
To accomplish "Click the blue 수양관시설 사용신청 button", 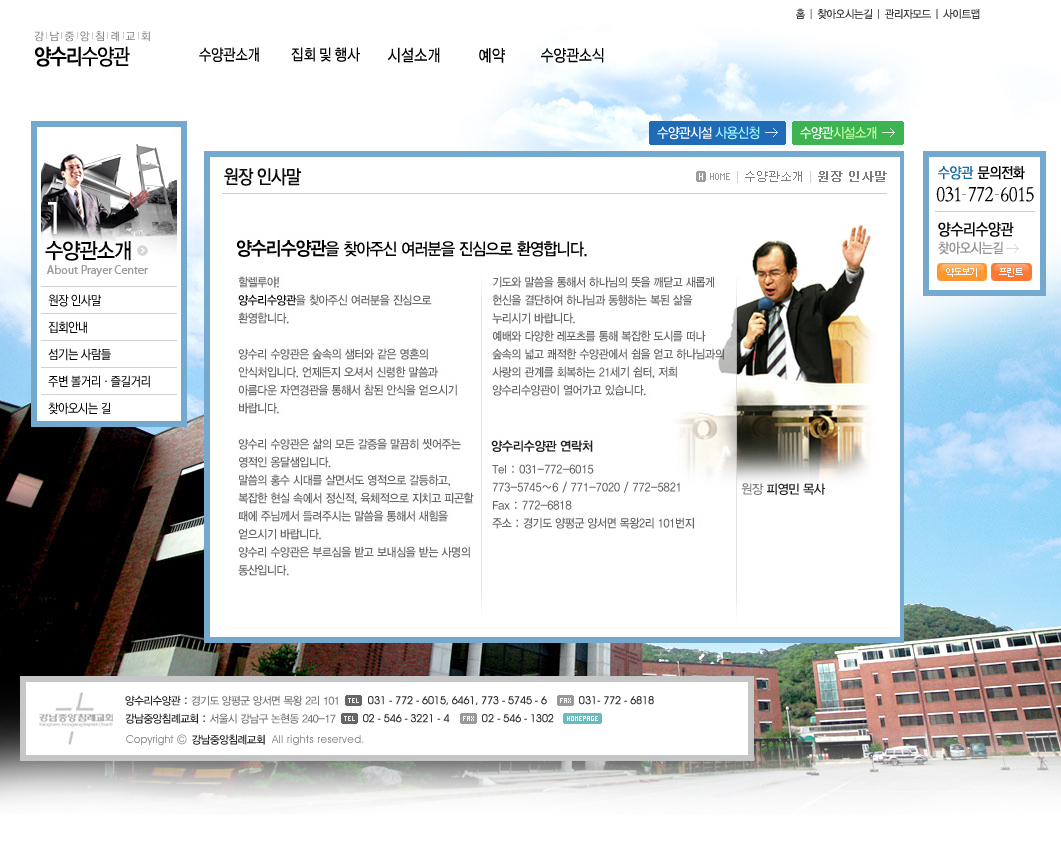I will point(716,133).
